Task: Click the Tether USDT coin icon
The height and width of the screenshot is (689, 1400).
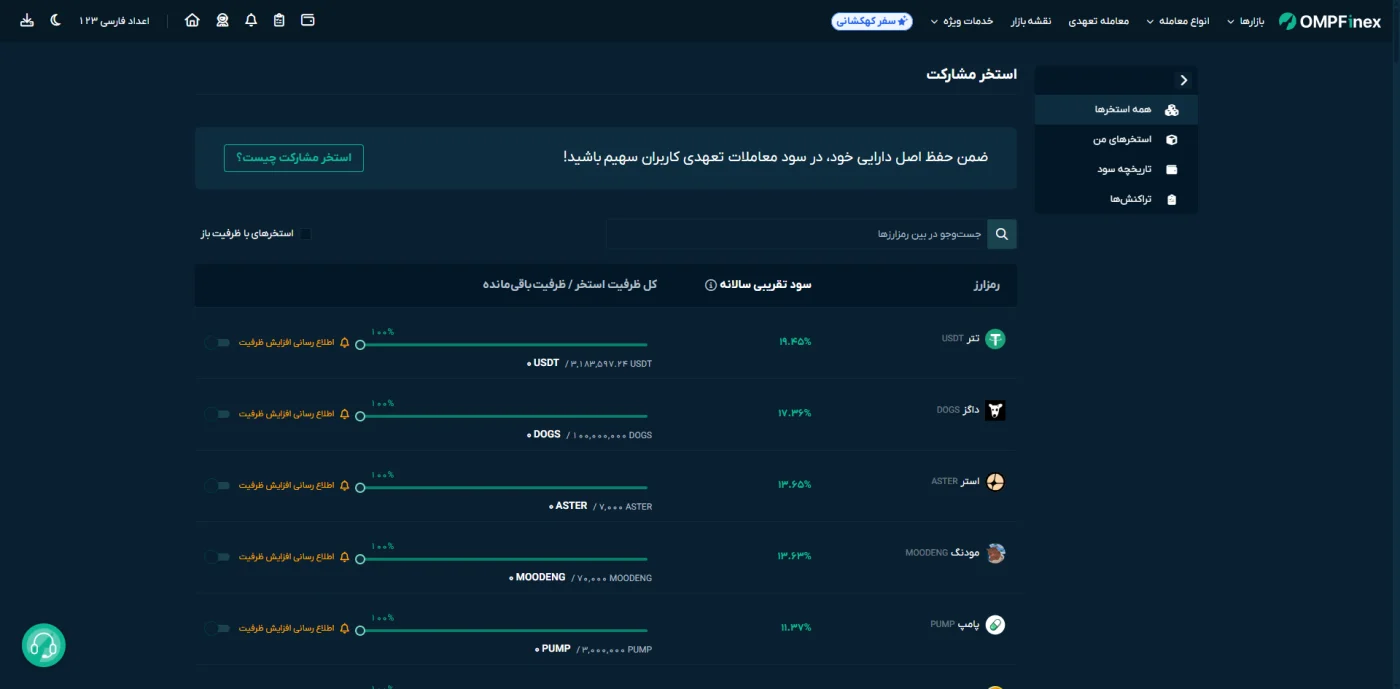Action: (x=995, y=339)
